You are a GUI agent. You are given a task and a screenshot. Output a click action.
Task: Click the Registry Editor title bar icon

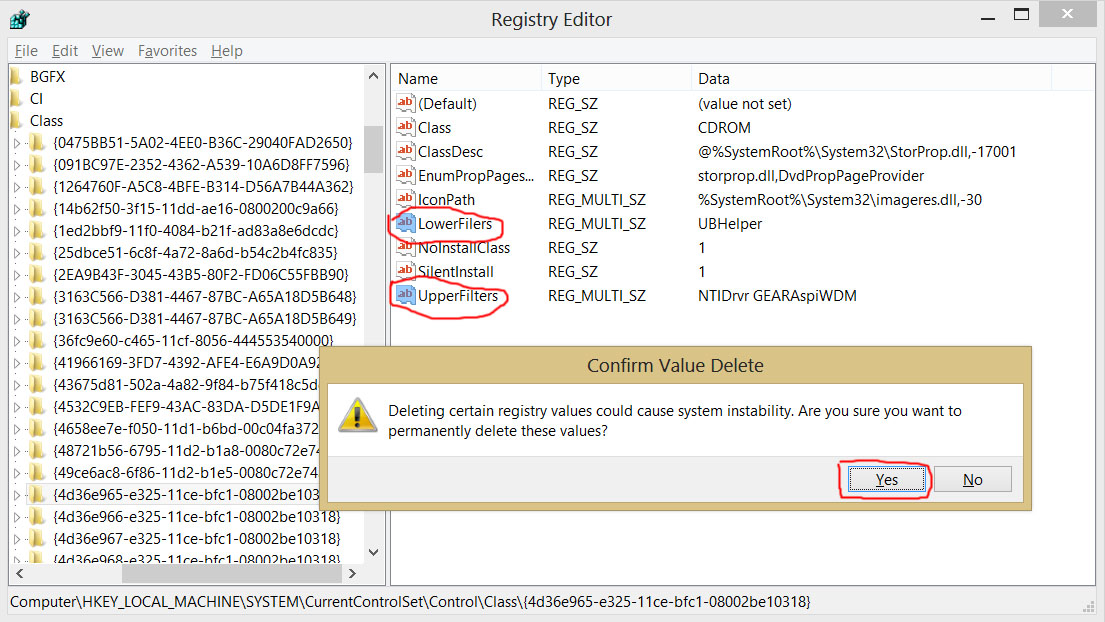point(18,17)
